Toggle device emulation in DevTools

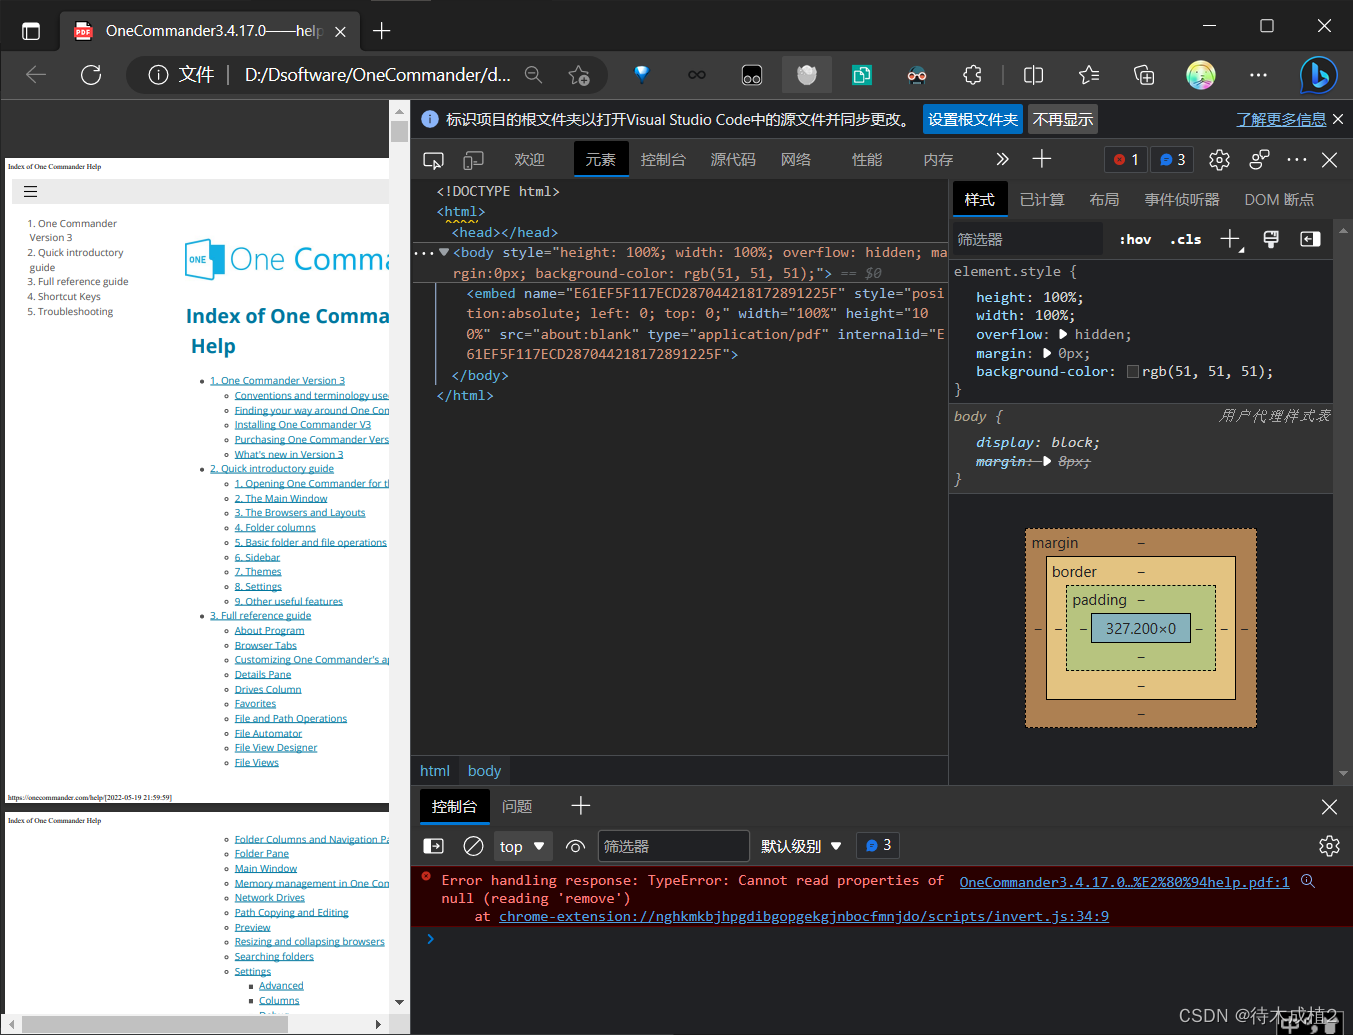pos(473,160)
